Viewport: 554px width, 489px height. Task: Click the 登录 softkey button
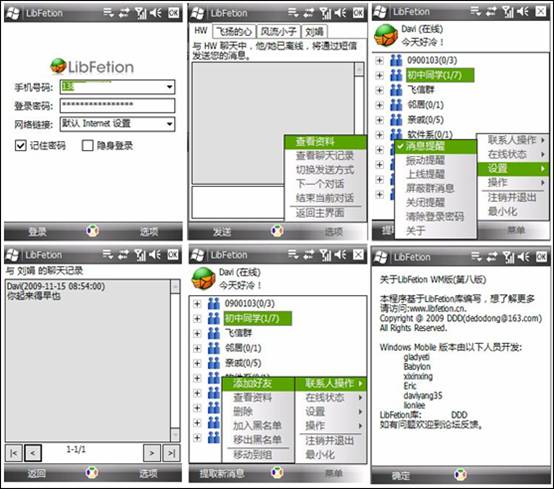37,232
